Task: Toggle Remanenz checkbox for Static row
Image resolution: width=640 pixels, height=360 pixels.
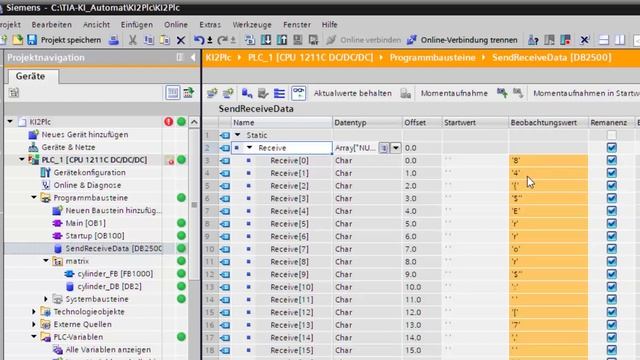Action: point(611,135)
